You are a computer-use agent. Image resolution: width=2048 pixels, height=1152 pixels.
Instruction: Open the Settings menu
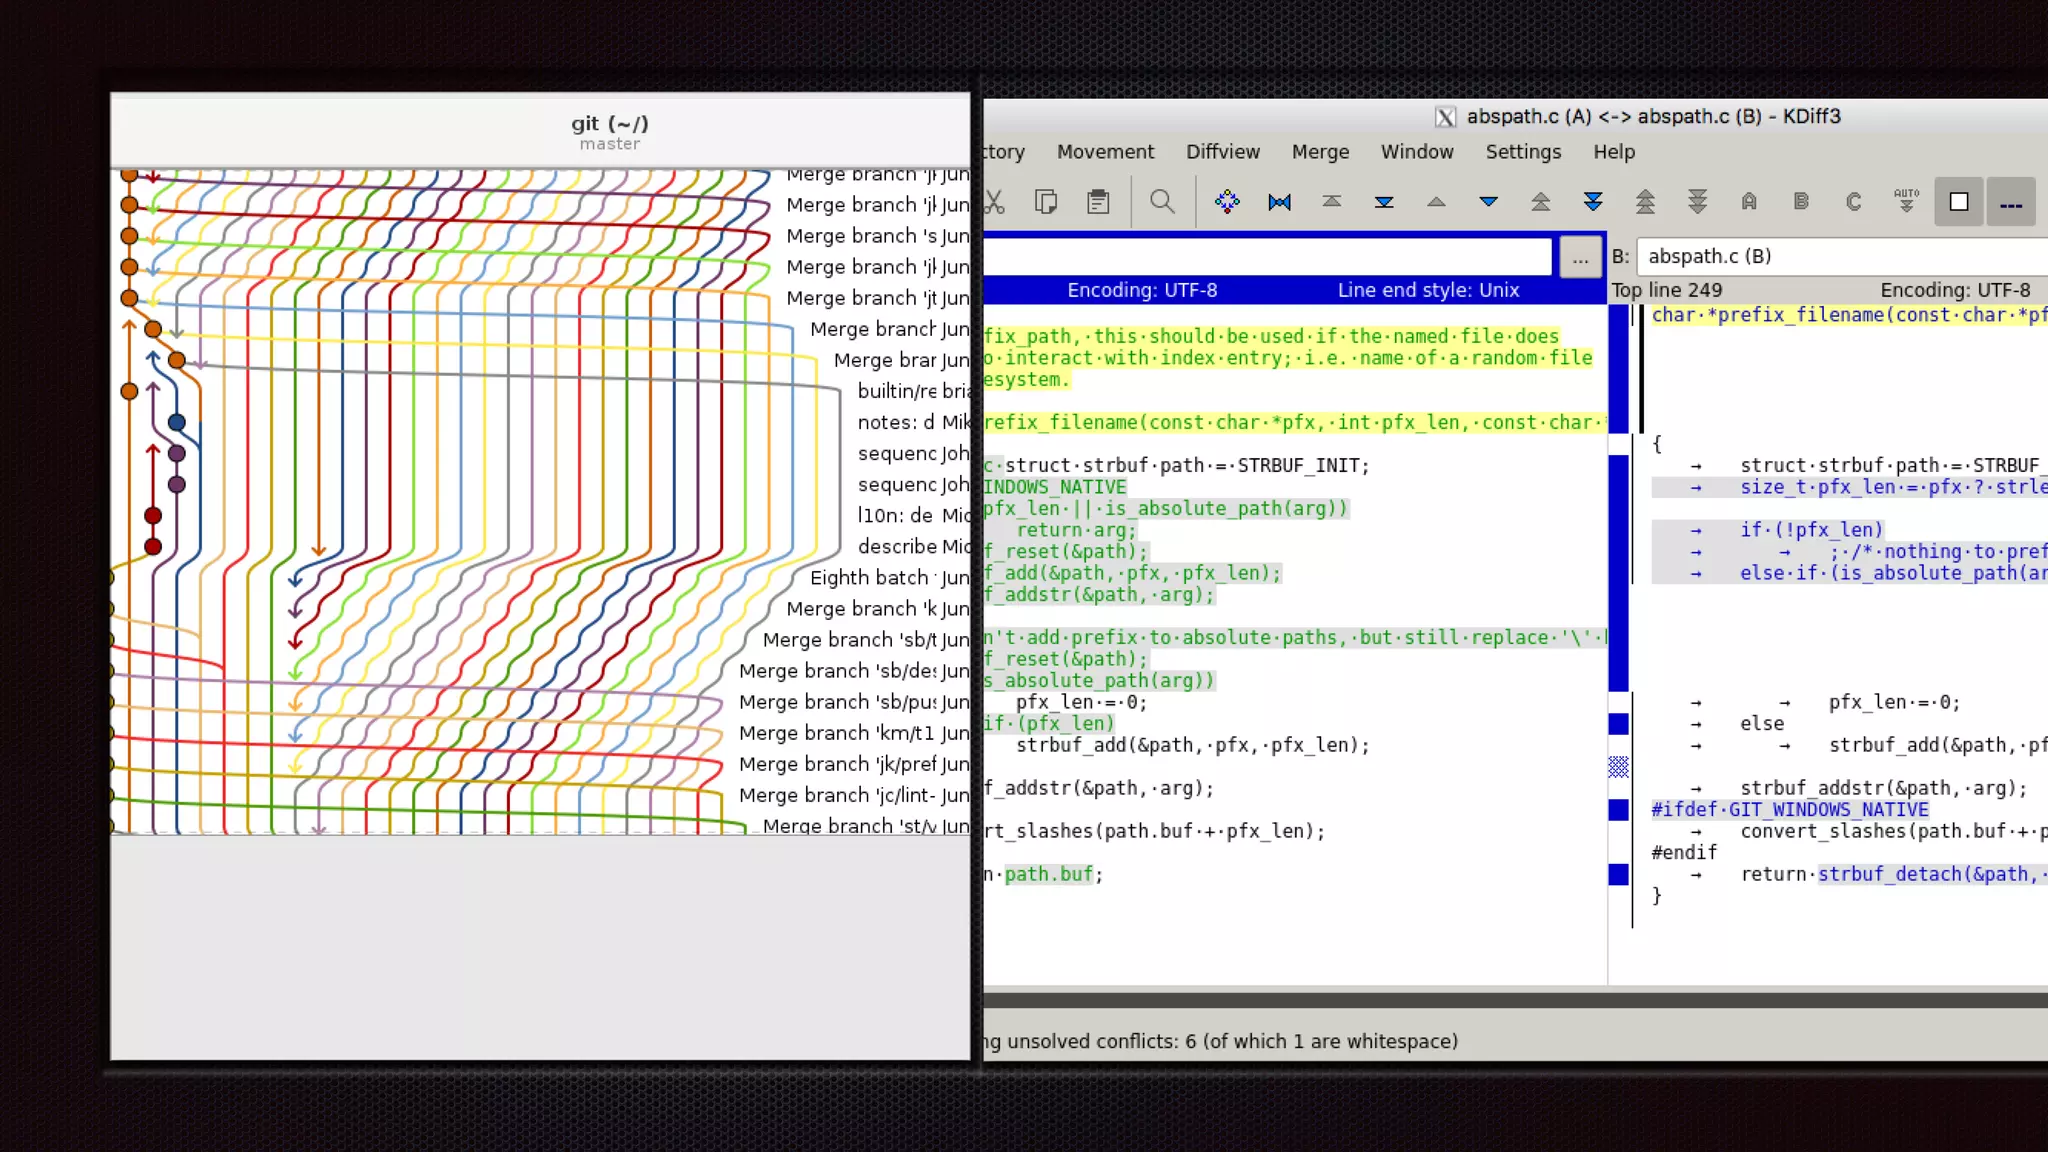(x=1523, y=152)
